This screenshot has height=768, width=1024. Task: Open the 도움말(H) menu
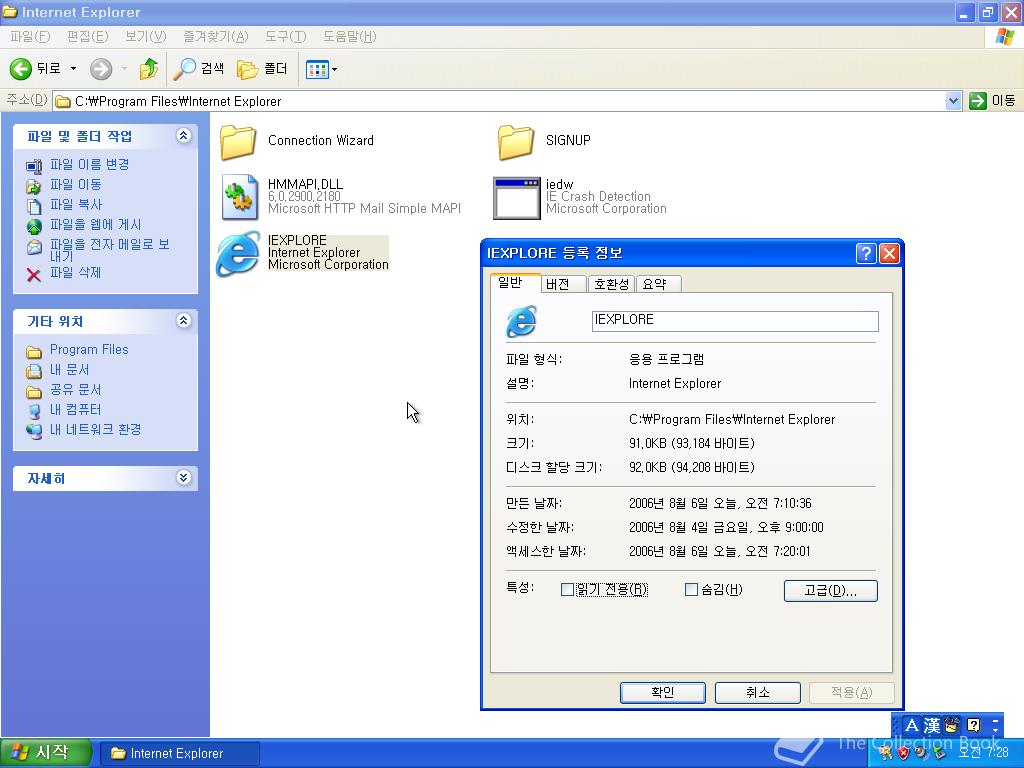click(349, 37)
